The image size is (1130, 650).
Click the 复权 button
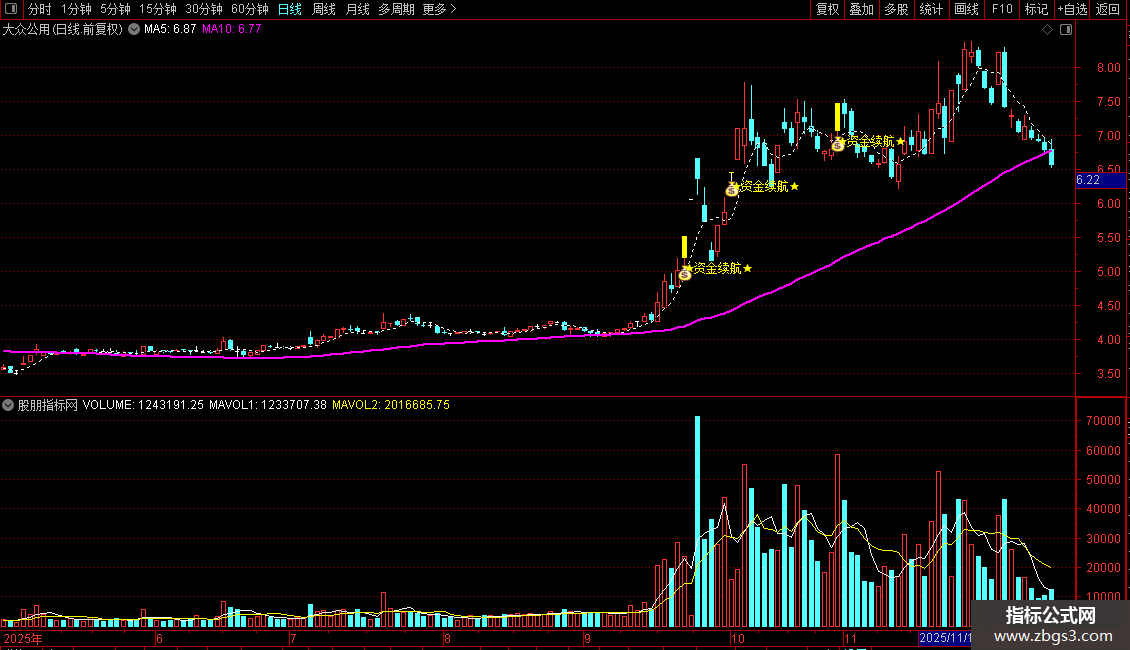(x=827, y=9)
